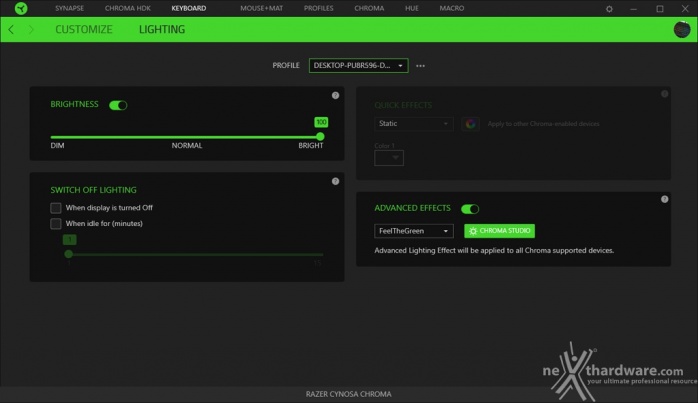
Task: Open the Chroma HDK tab
Action: coord(128,8)
